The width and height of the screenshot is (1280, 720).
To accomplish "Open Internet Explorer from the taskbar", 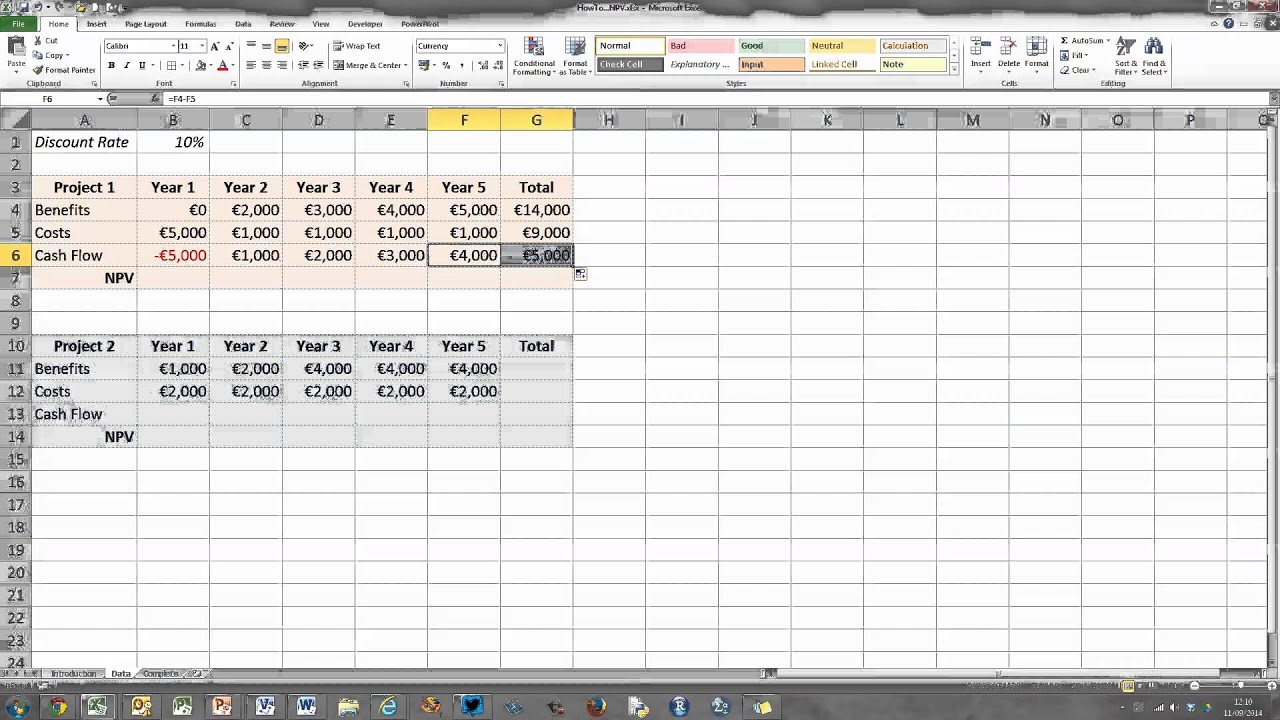I will (x=388, y=707).
